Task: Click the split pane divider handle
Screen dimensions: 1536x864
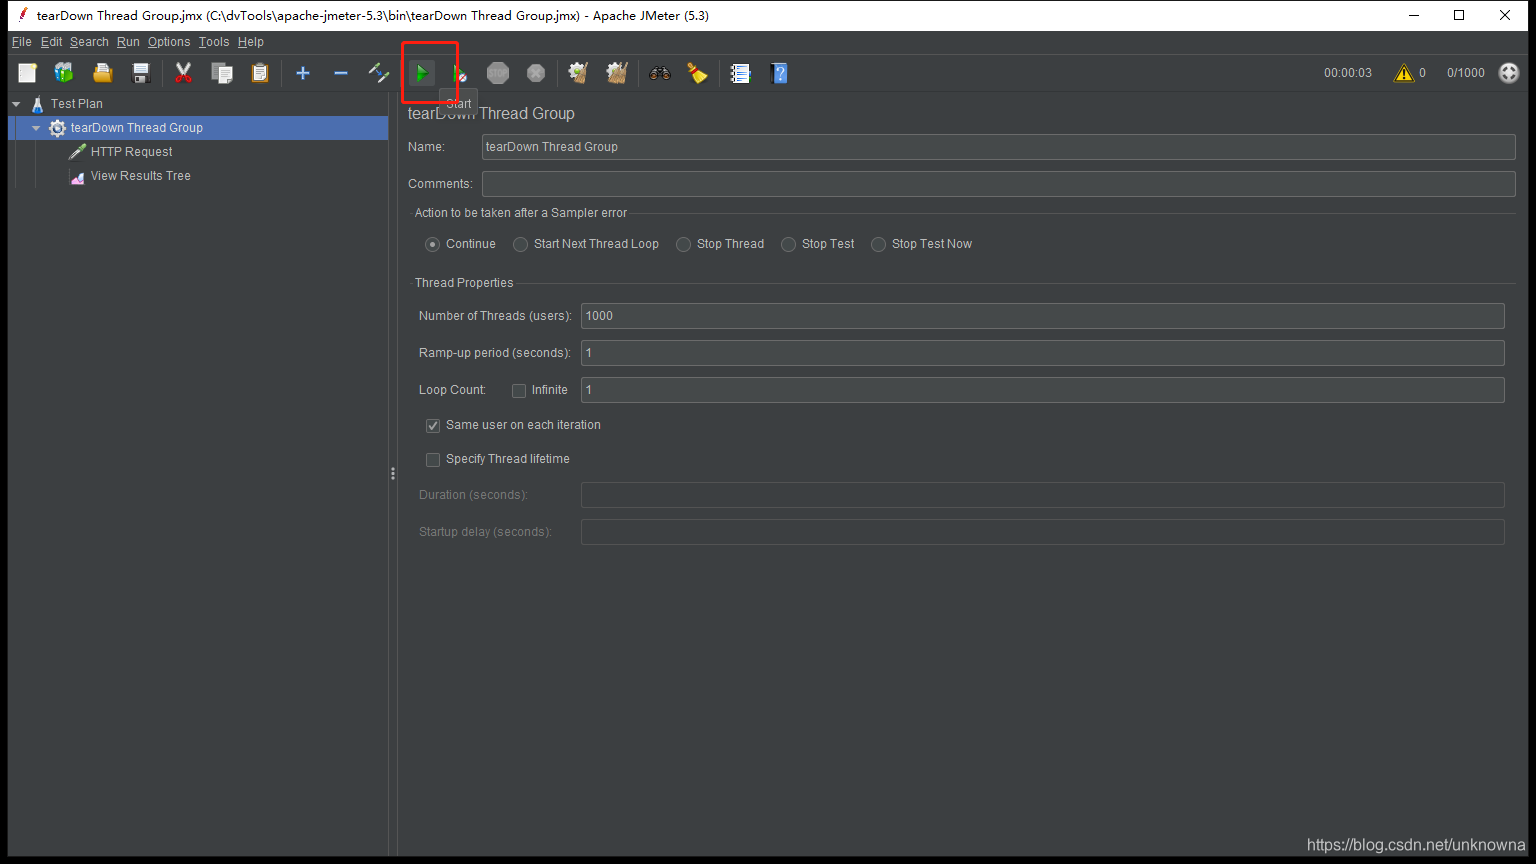Action: pyautogui.click(x=393, y=474)
